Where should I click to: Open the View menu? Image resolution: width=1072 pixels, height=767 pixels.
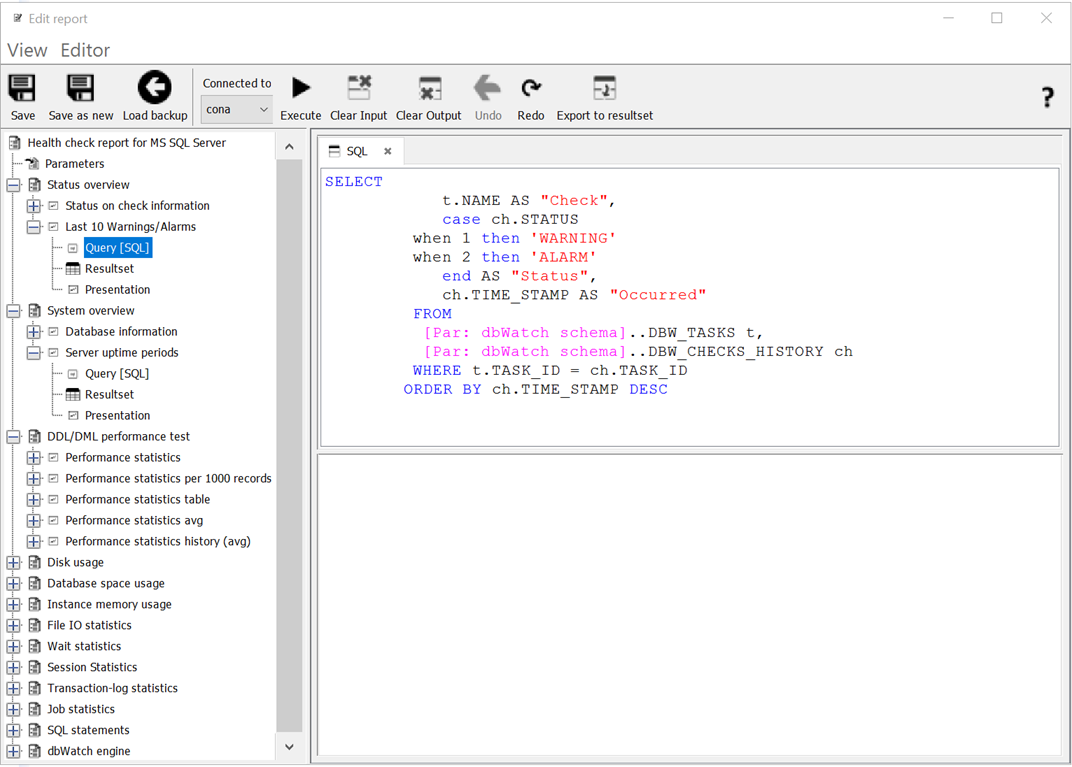pos(27,50)
